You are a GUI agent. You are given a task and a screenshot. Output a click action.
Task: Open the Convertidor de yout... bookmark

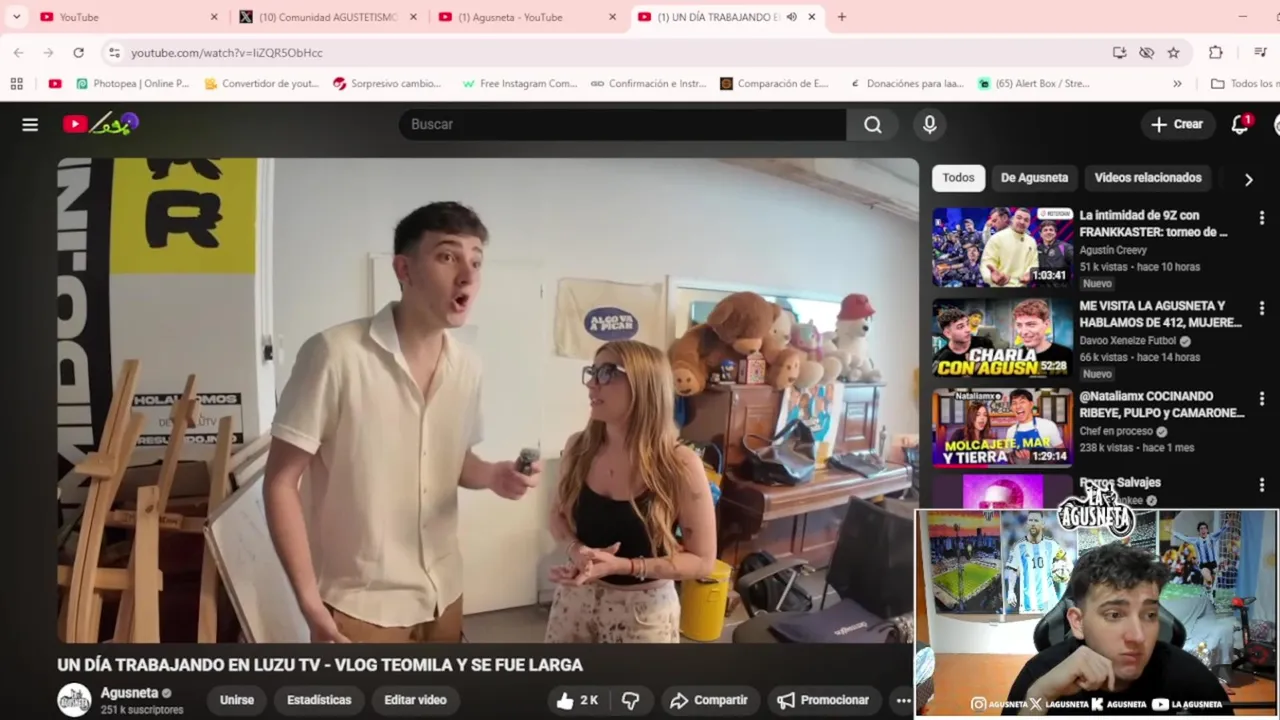pyautogui.click(x=261, y=83)
